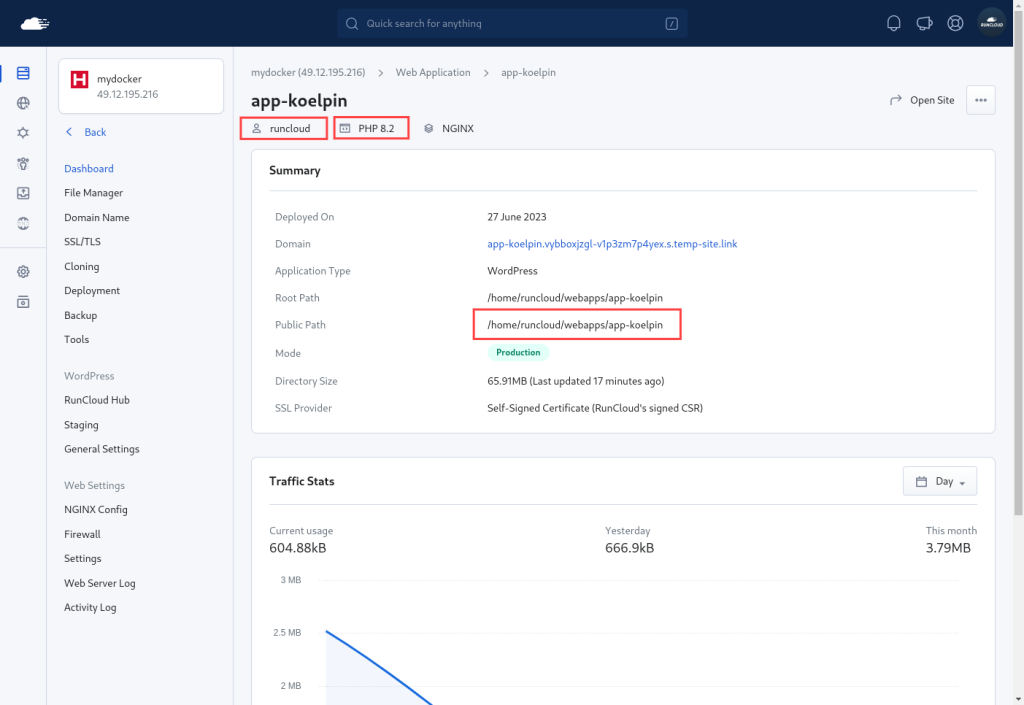Open File Manager in the sidebar

[x=93, y=193]
